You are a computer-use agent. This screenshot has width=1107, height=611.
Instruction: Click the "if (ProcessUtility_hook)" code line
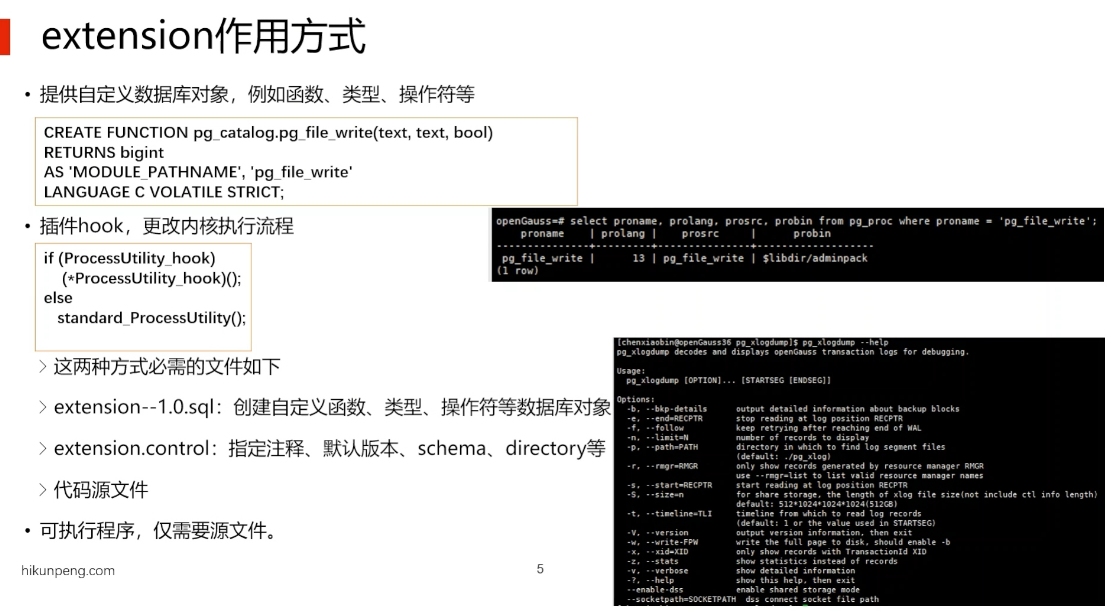[130, 259]
